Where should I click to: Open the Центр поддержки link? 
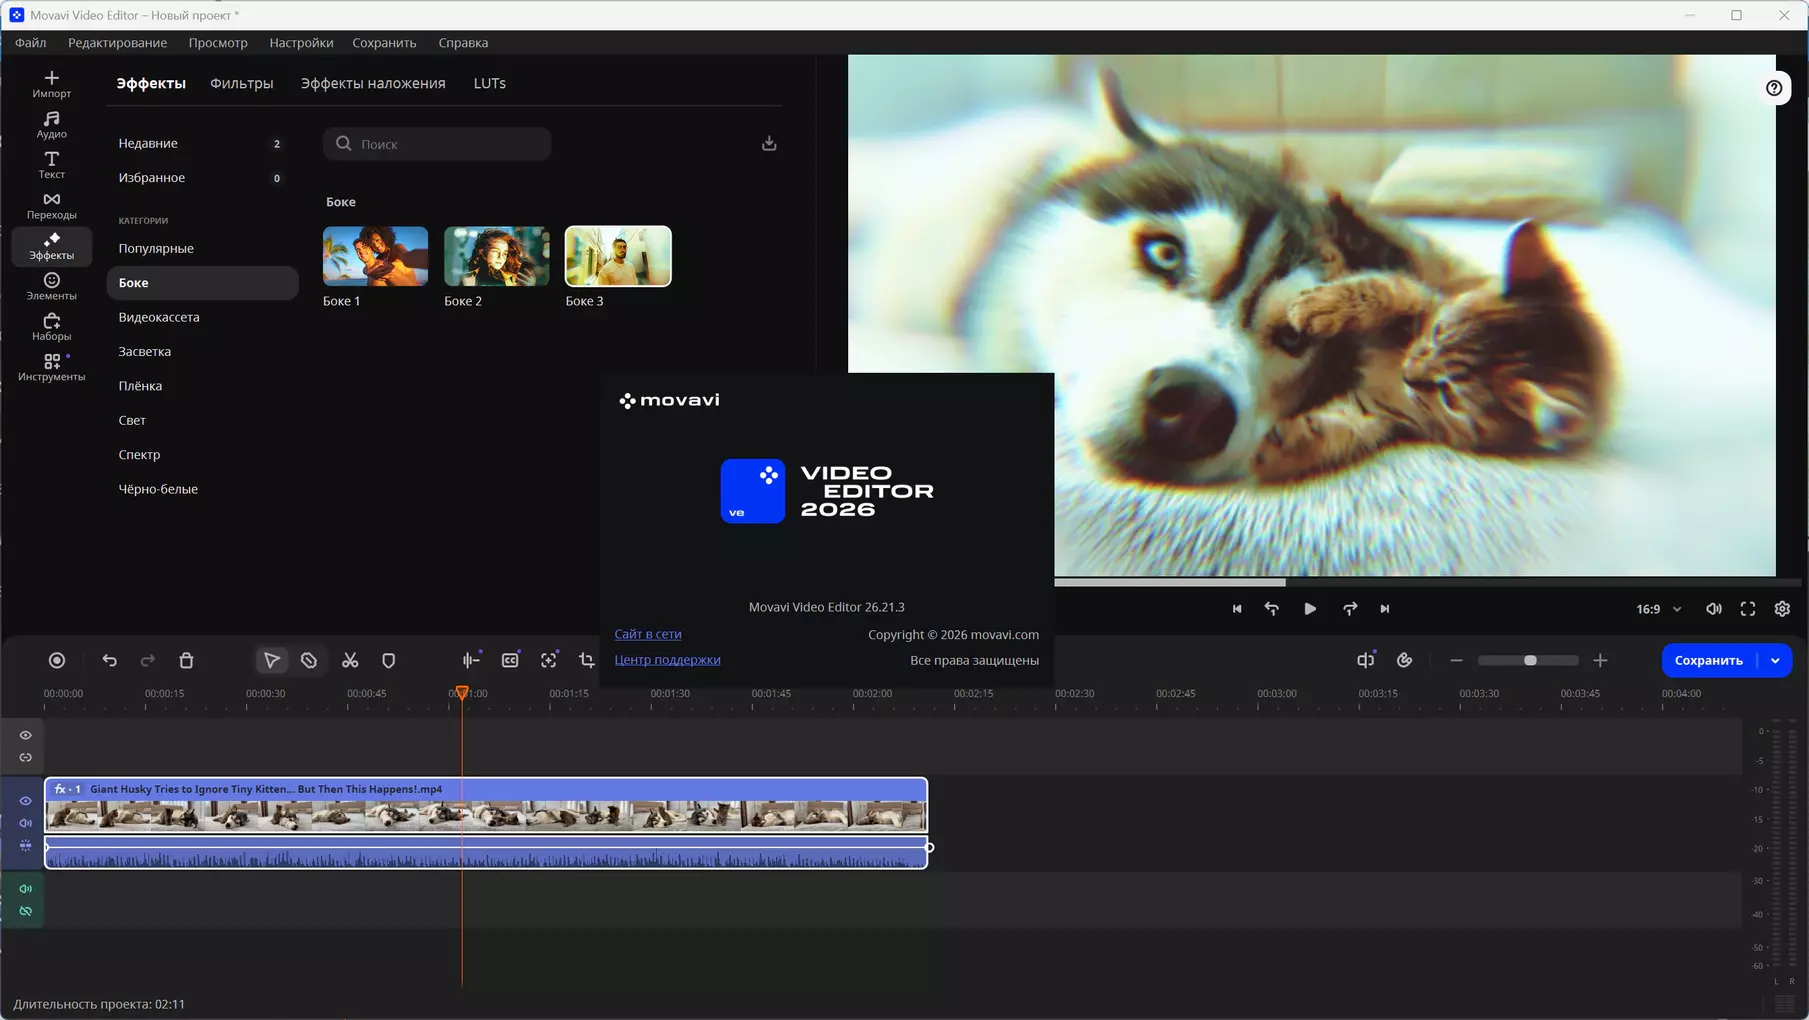tap(667, 660)
